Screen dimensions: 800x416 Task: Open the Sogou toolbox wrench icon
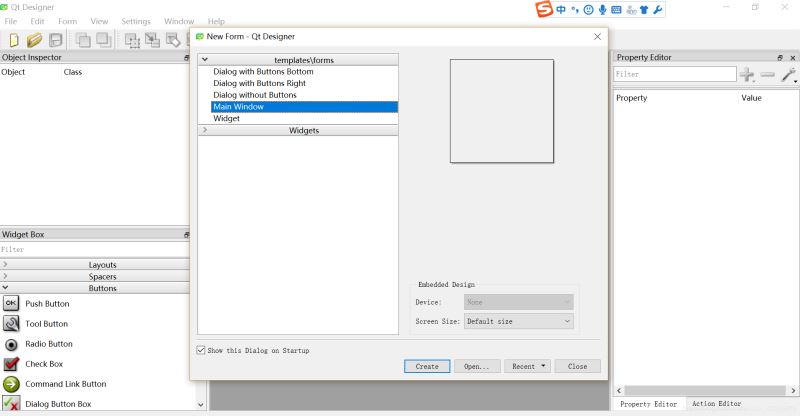[658, 9]
